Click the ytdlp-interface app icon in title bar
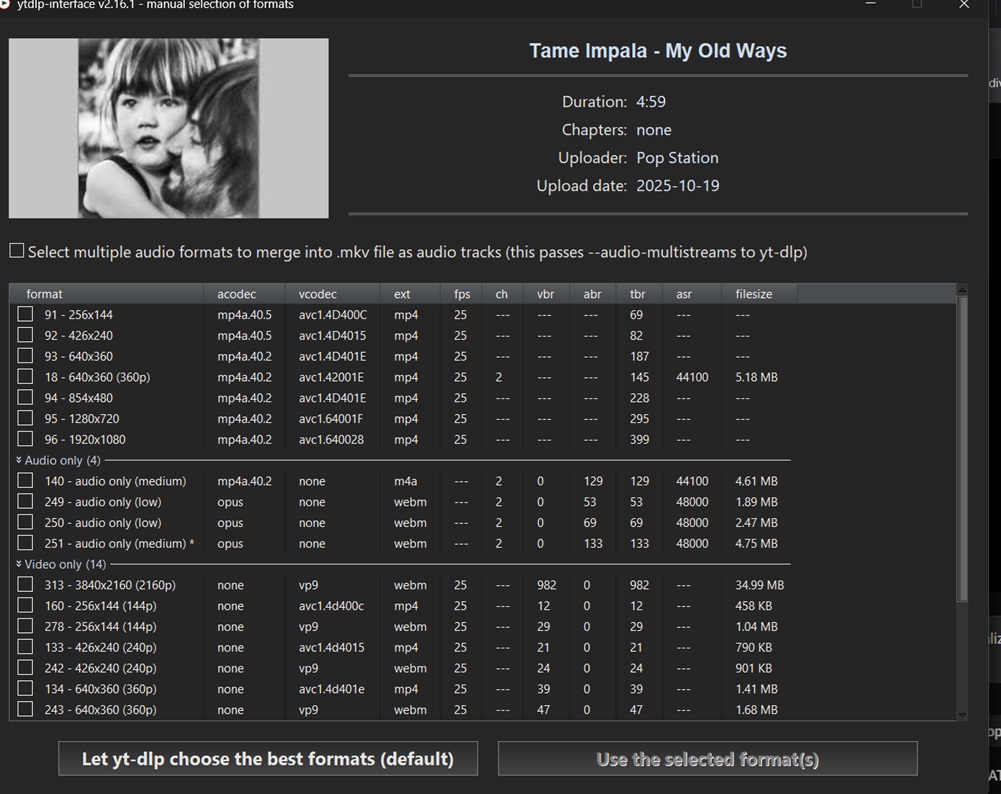Viewport: 1001px width, 794px height. click(x=4, y=4)
